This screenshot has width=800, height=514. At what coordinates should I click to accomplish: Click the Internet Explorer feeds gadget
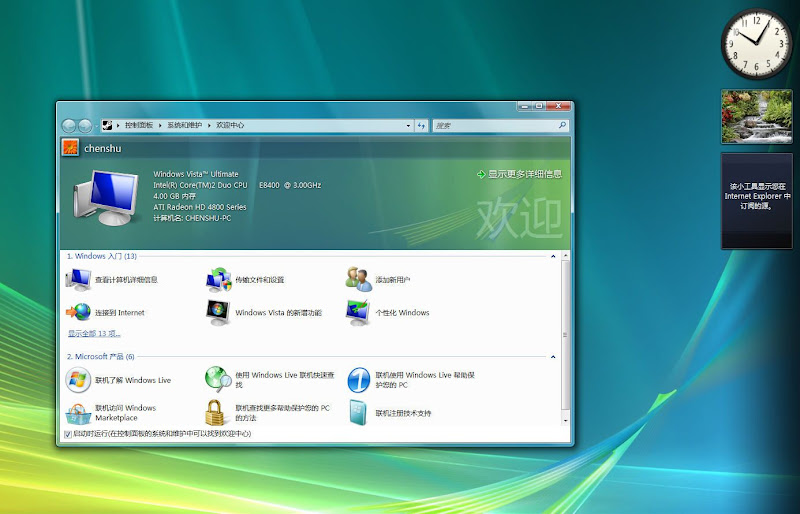pos(757,201)
